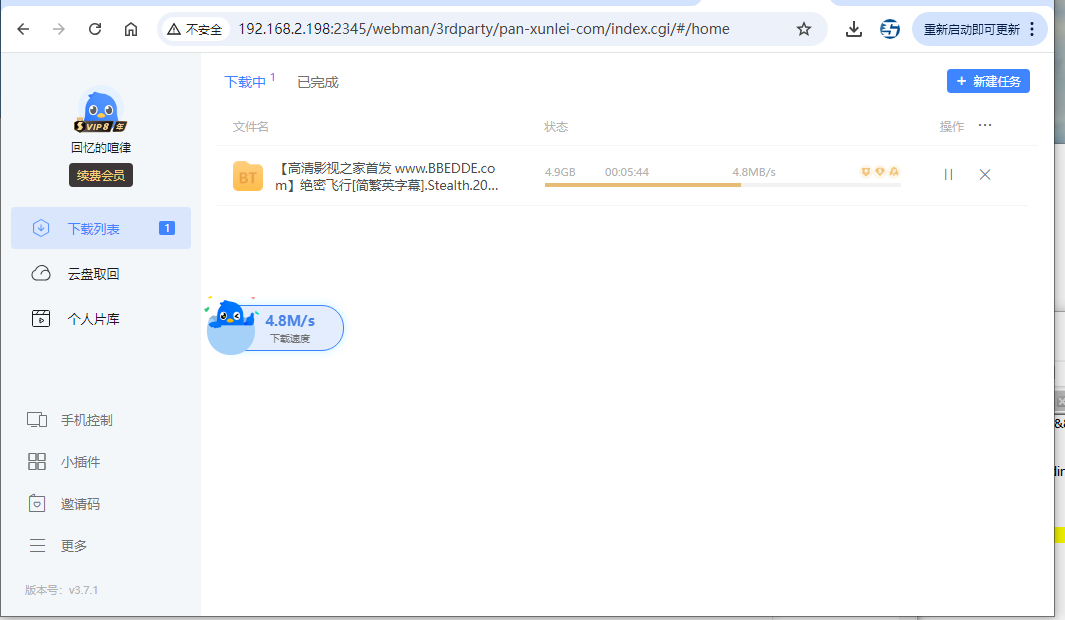
Task: Switch to the 已完成 completed tab
Action: point(318,81)
